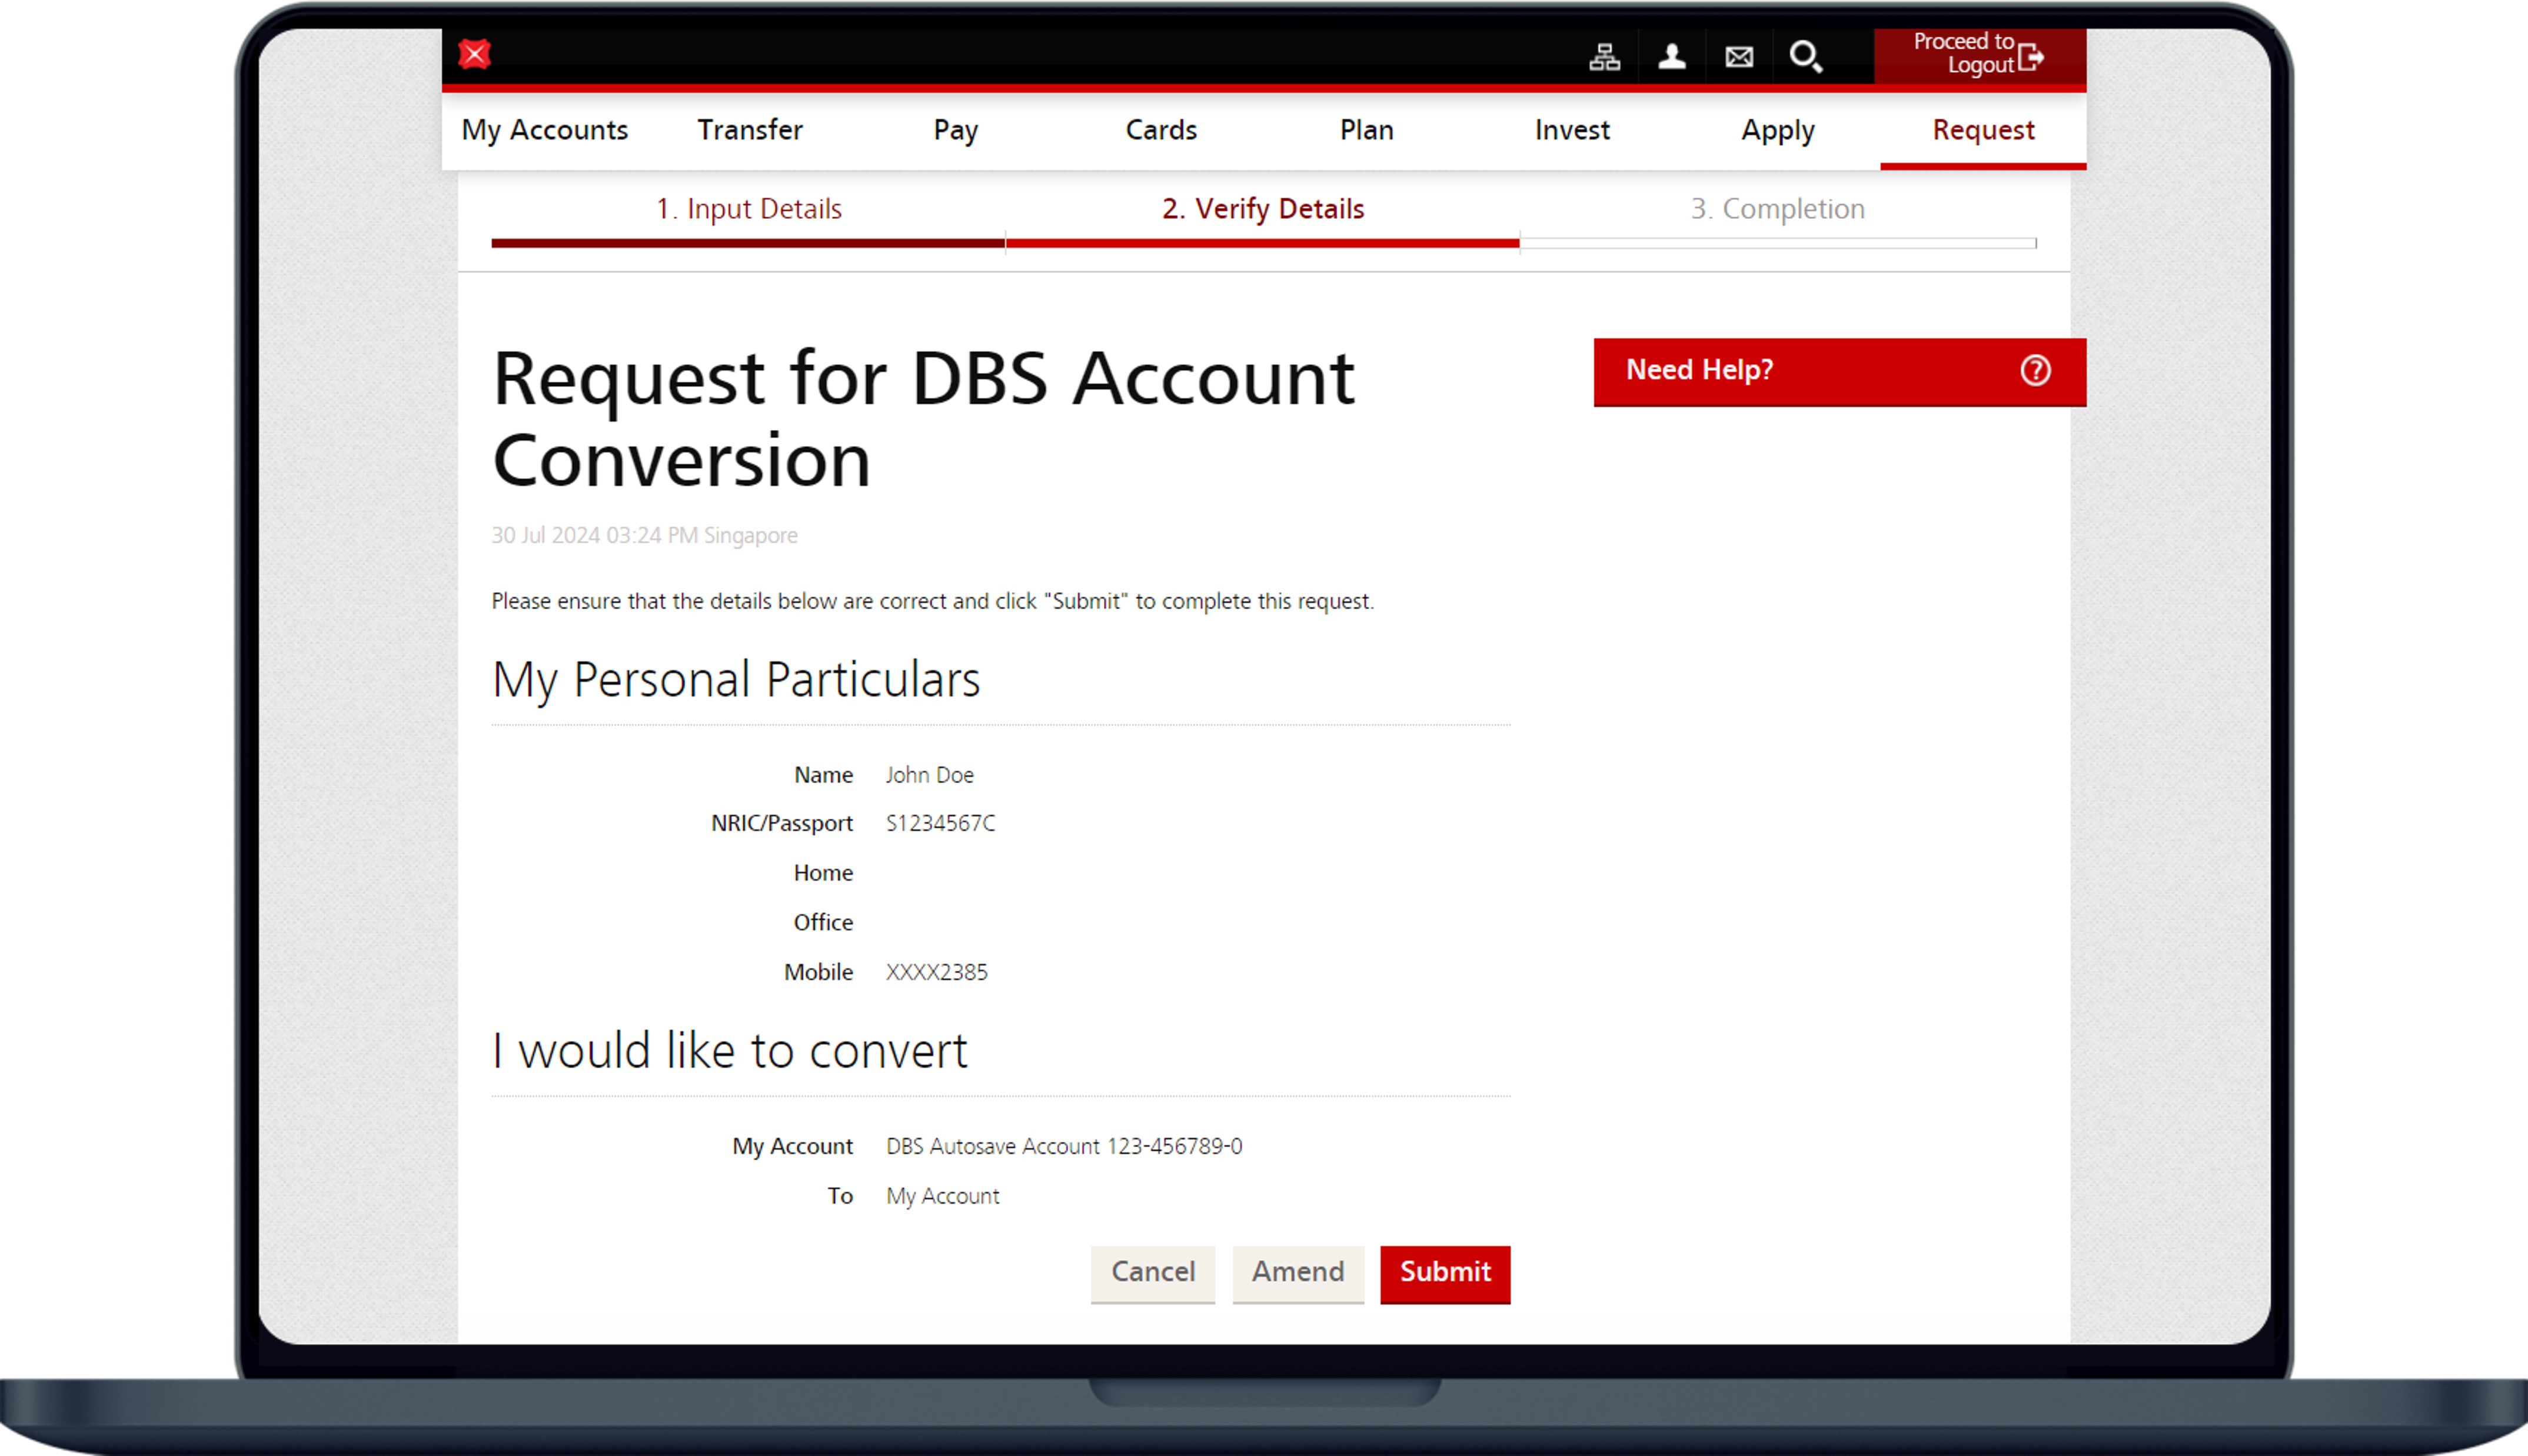This screenshot has width=2528, height=1456.
Task: Open the Pay menu
Action: pyautogui.click(x=956, y=130)
